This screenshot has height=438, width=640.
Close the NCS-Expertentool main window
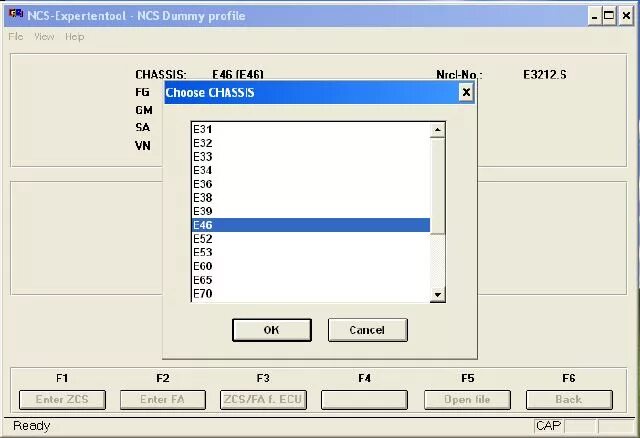click(626, 16)
